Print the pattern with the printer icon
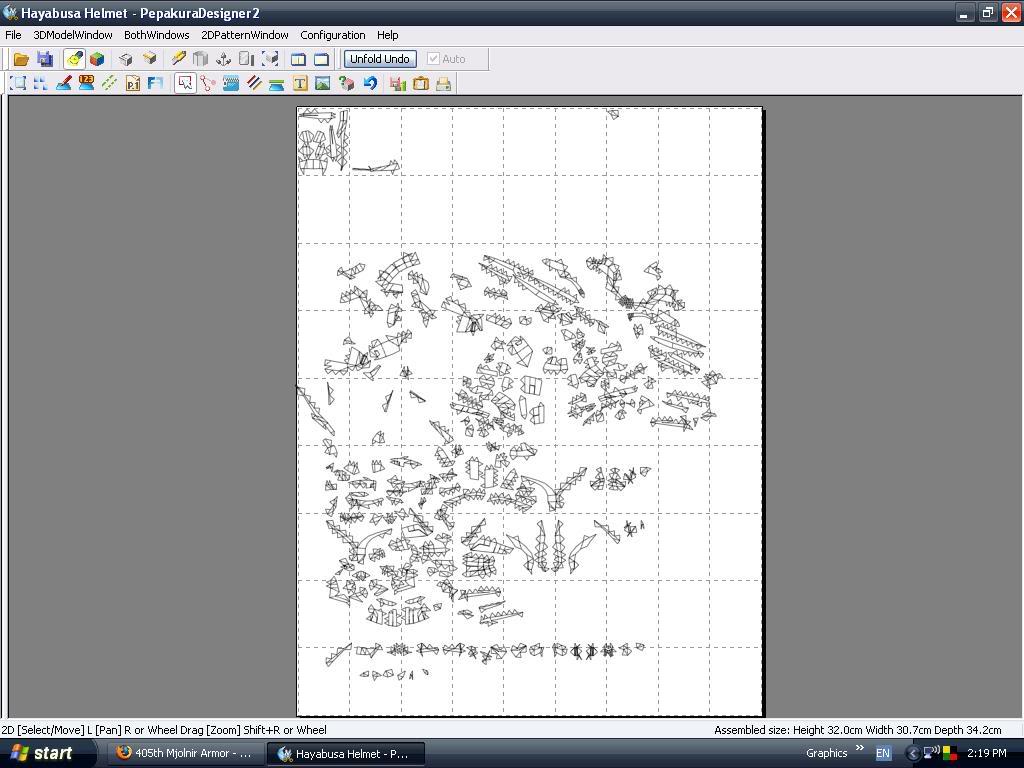 [443, 84]
